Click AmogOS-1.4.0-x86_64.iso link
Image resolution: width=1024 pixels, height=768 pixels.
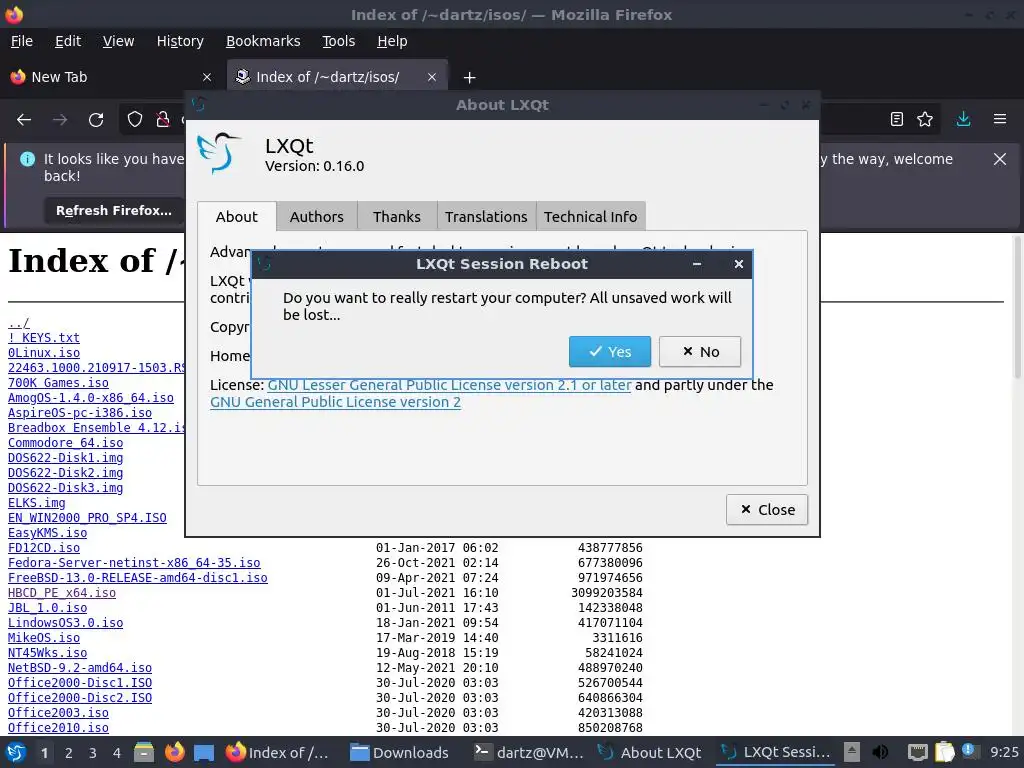click(91, 398)
